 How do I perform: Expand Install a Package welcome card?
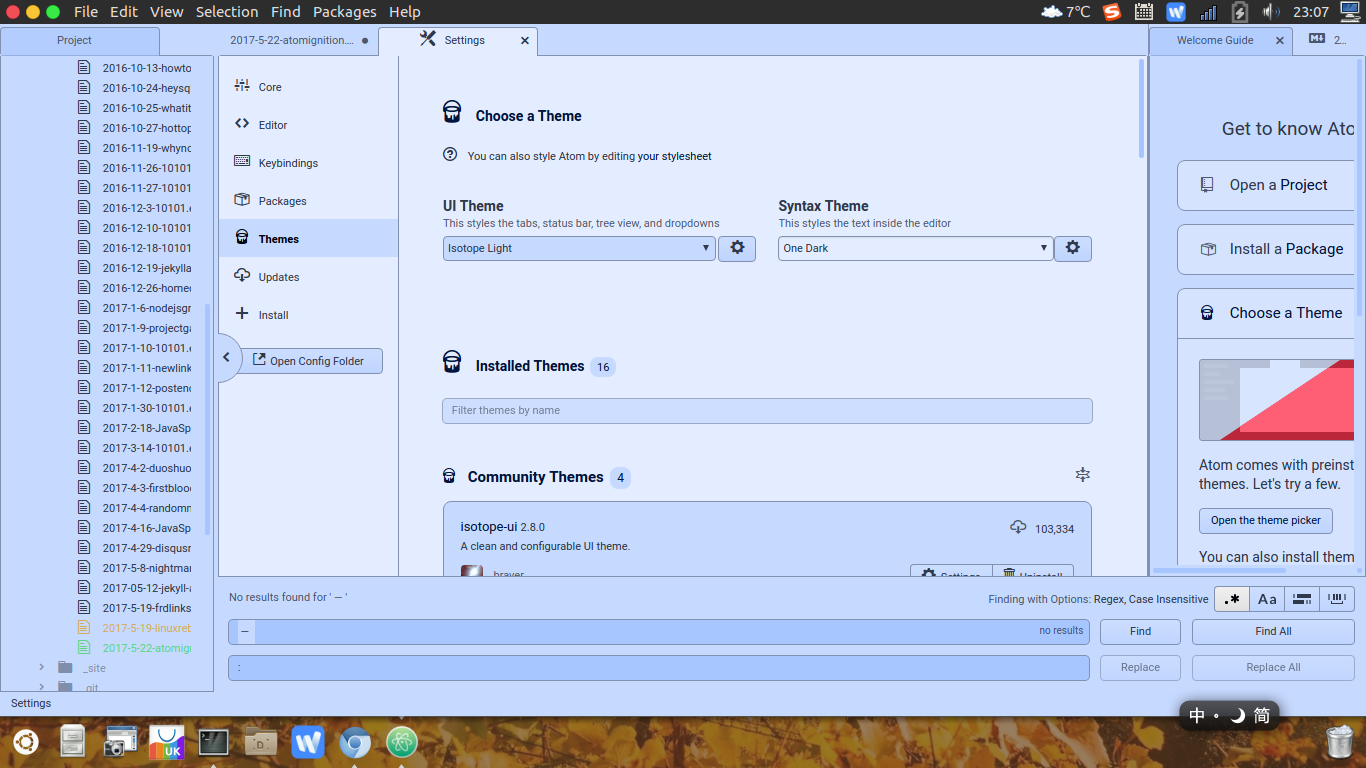click(x=1266, y=249)
